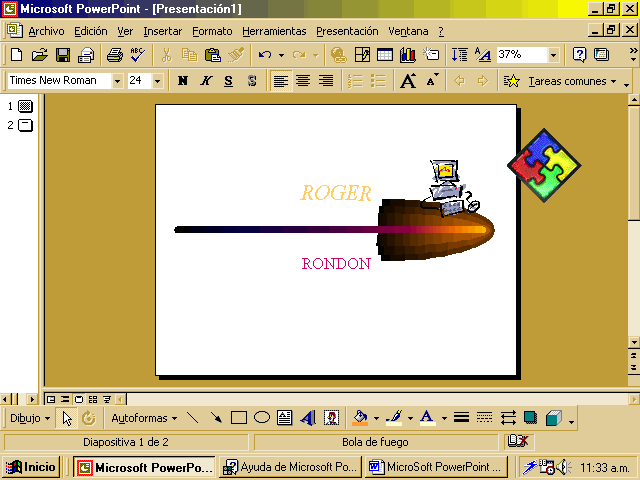640x480 pixels.
Task: Expand fill color dropdown arrow
Action: tap(376, 418)
